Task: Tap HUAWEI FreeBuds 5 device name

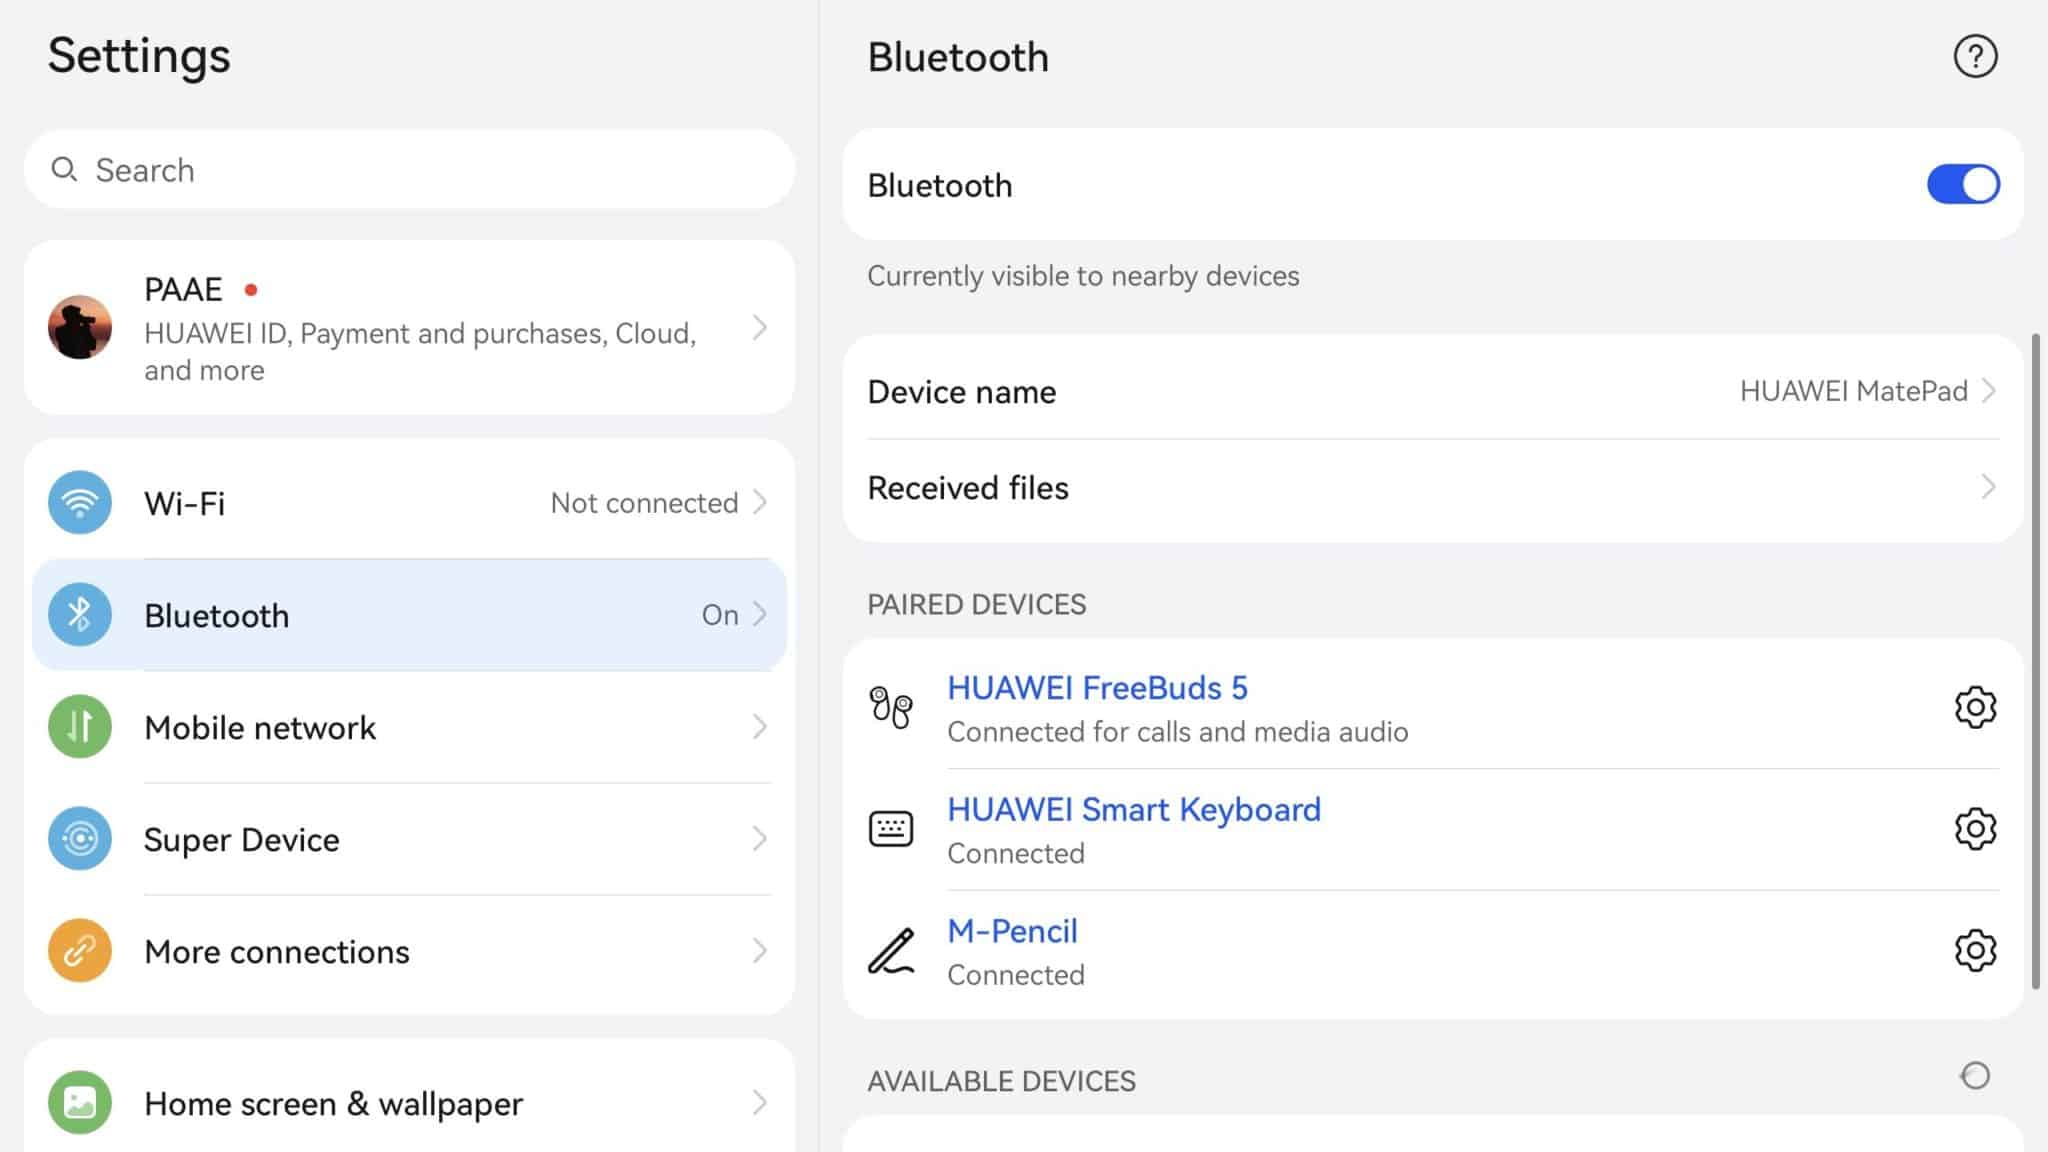Action: [x=1097, y=688]
